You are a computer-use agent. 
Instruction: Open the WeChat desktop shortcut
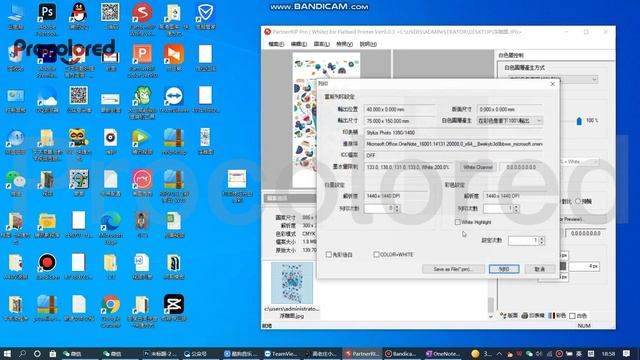[x=16, y=180]
